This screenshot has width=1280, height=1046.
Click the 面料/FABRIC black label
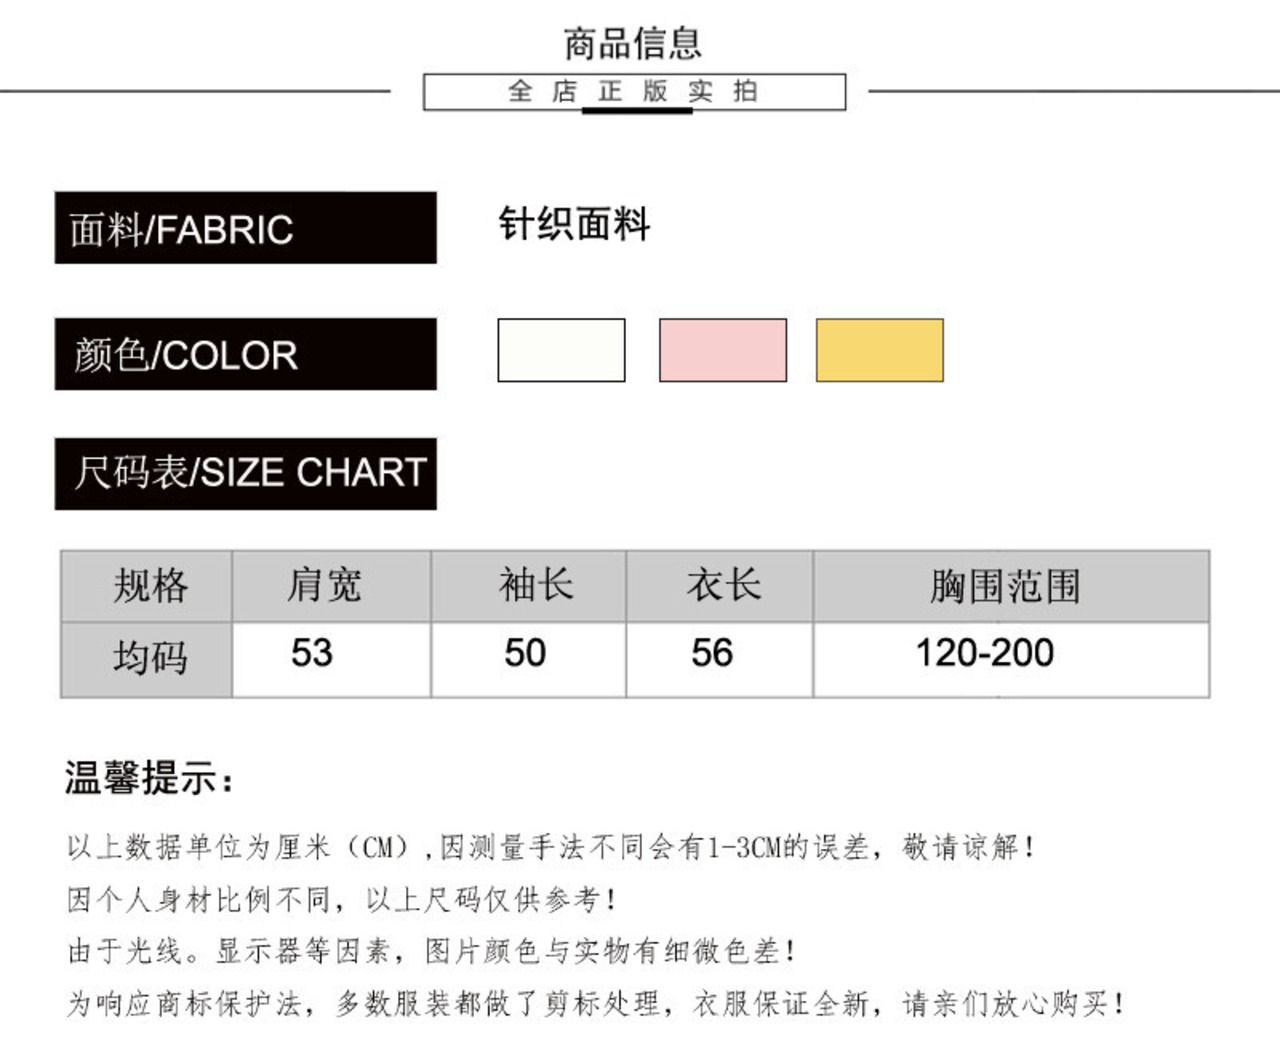click(245, 228)
